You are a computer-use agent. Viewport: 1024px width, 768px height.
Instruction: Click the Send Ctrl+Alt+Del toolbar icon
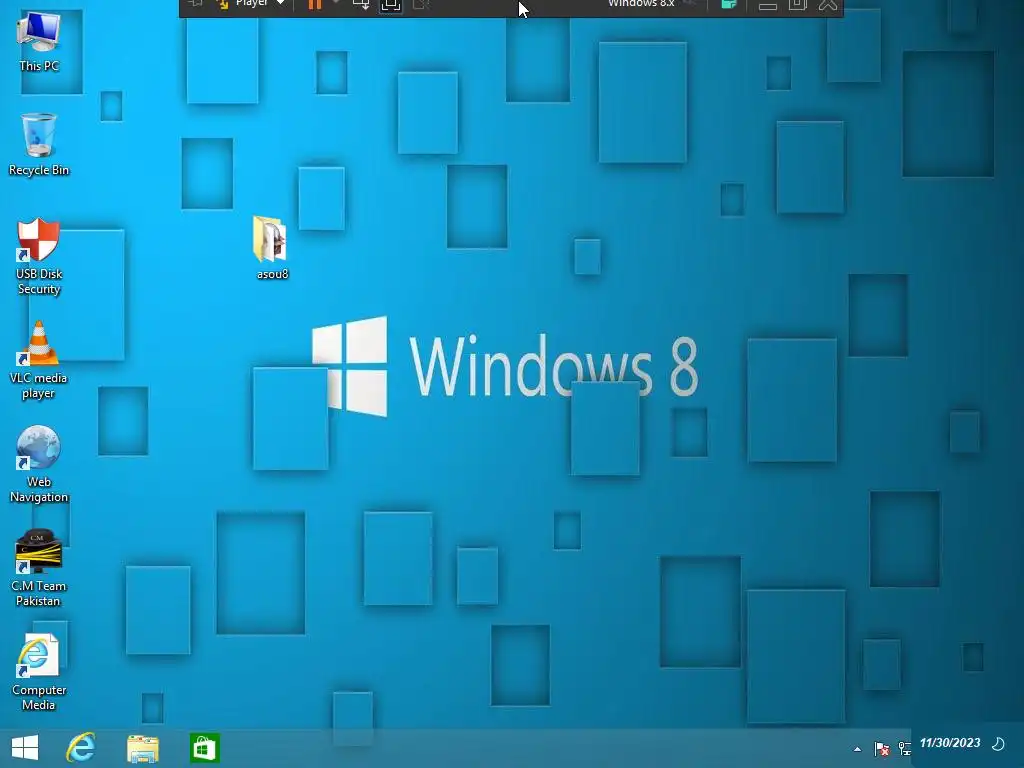coord(361,5)
